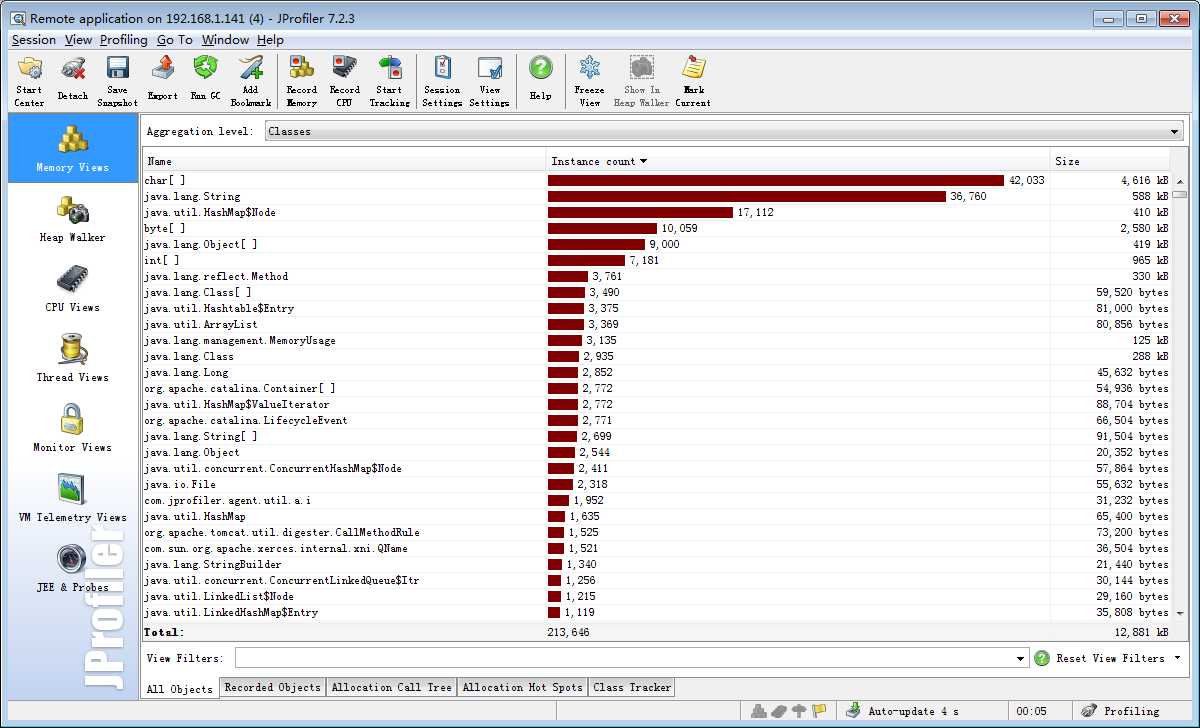This screenshot has width=1200, height=728.
Task: Select the java.util.LinkedHashMap$Entry row
Action: click(x=657, y=612)
